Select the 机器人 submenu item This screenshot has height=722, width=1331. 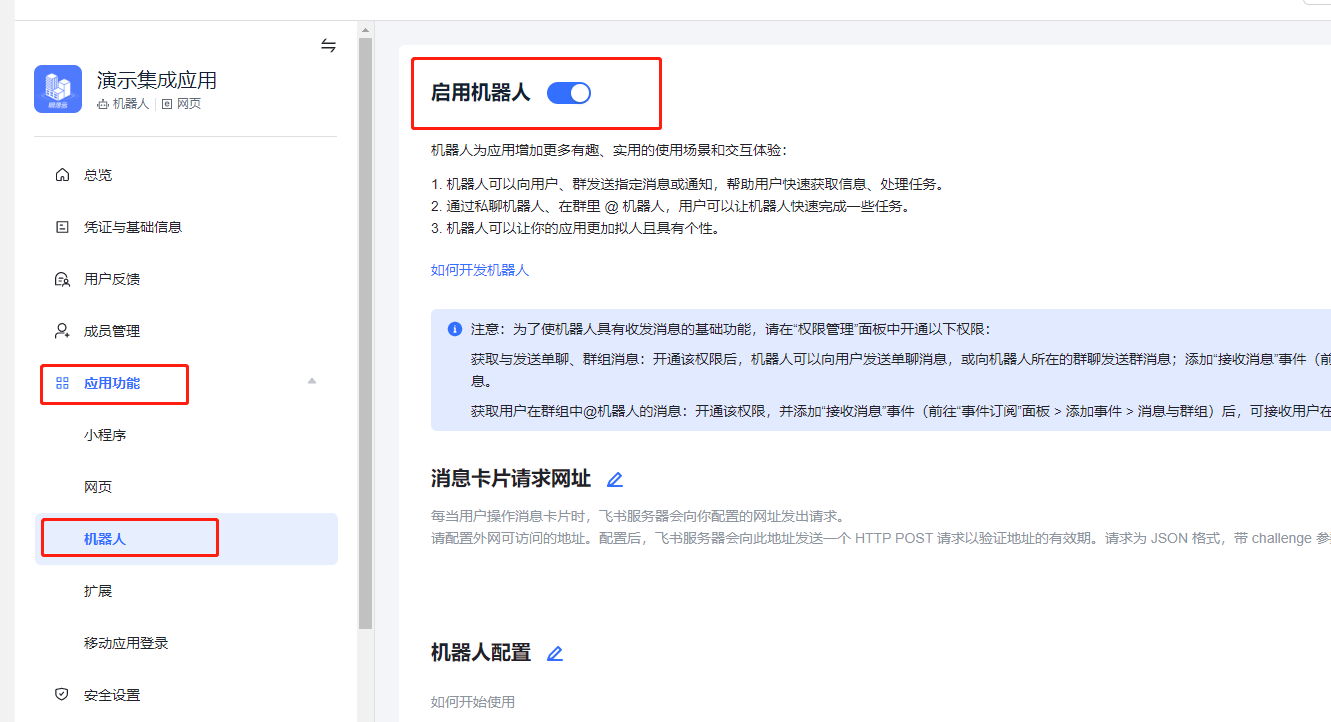186,539
